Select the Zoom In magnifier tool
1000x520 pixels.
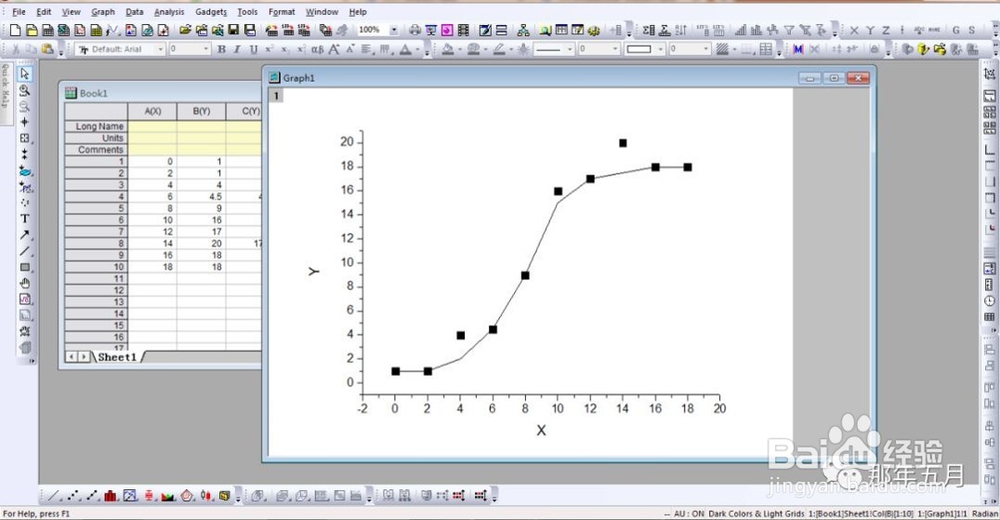point(24,91)
